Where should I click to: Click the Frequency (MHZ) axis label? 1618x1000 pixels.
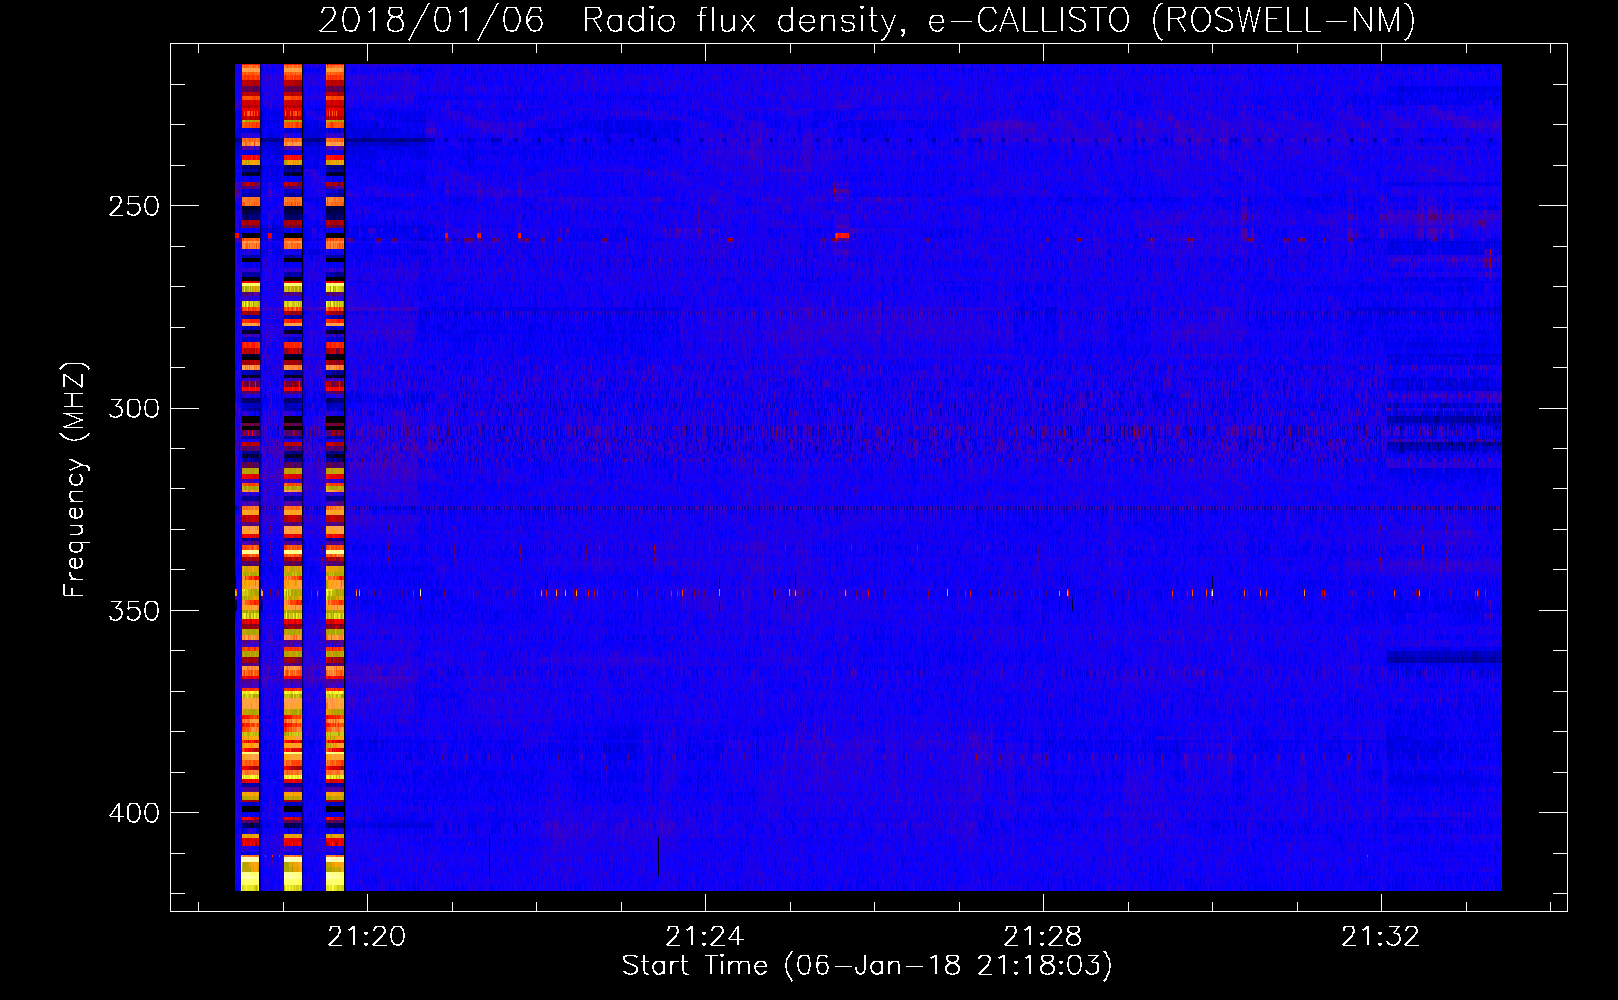pyautogui.click(x=75, y=480)
